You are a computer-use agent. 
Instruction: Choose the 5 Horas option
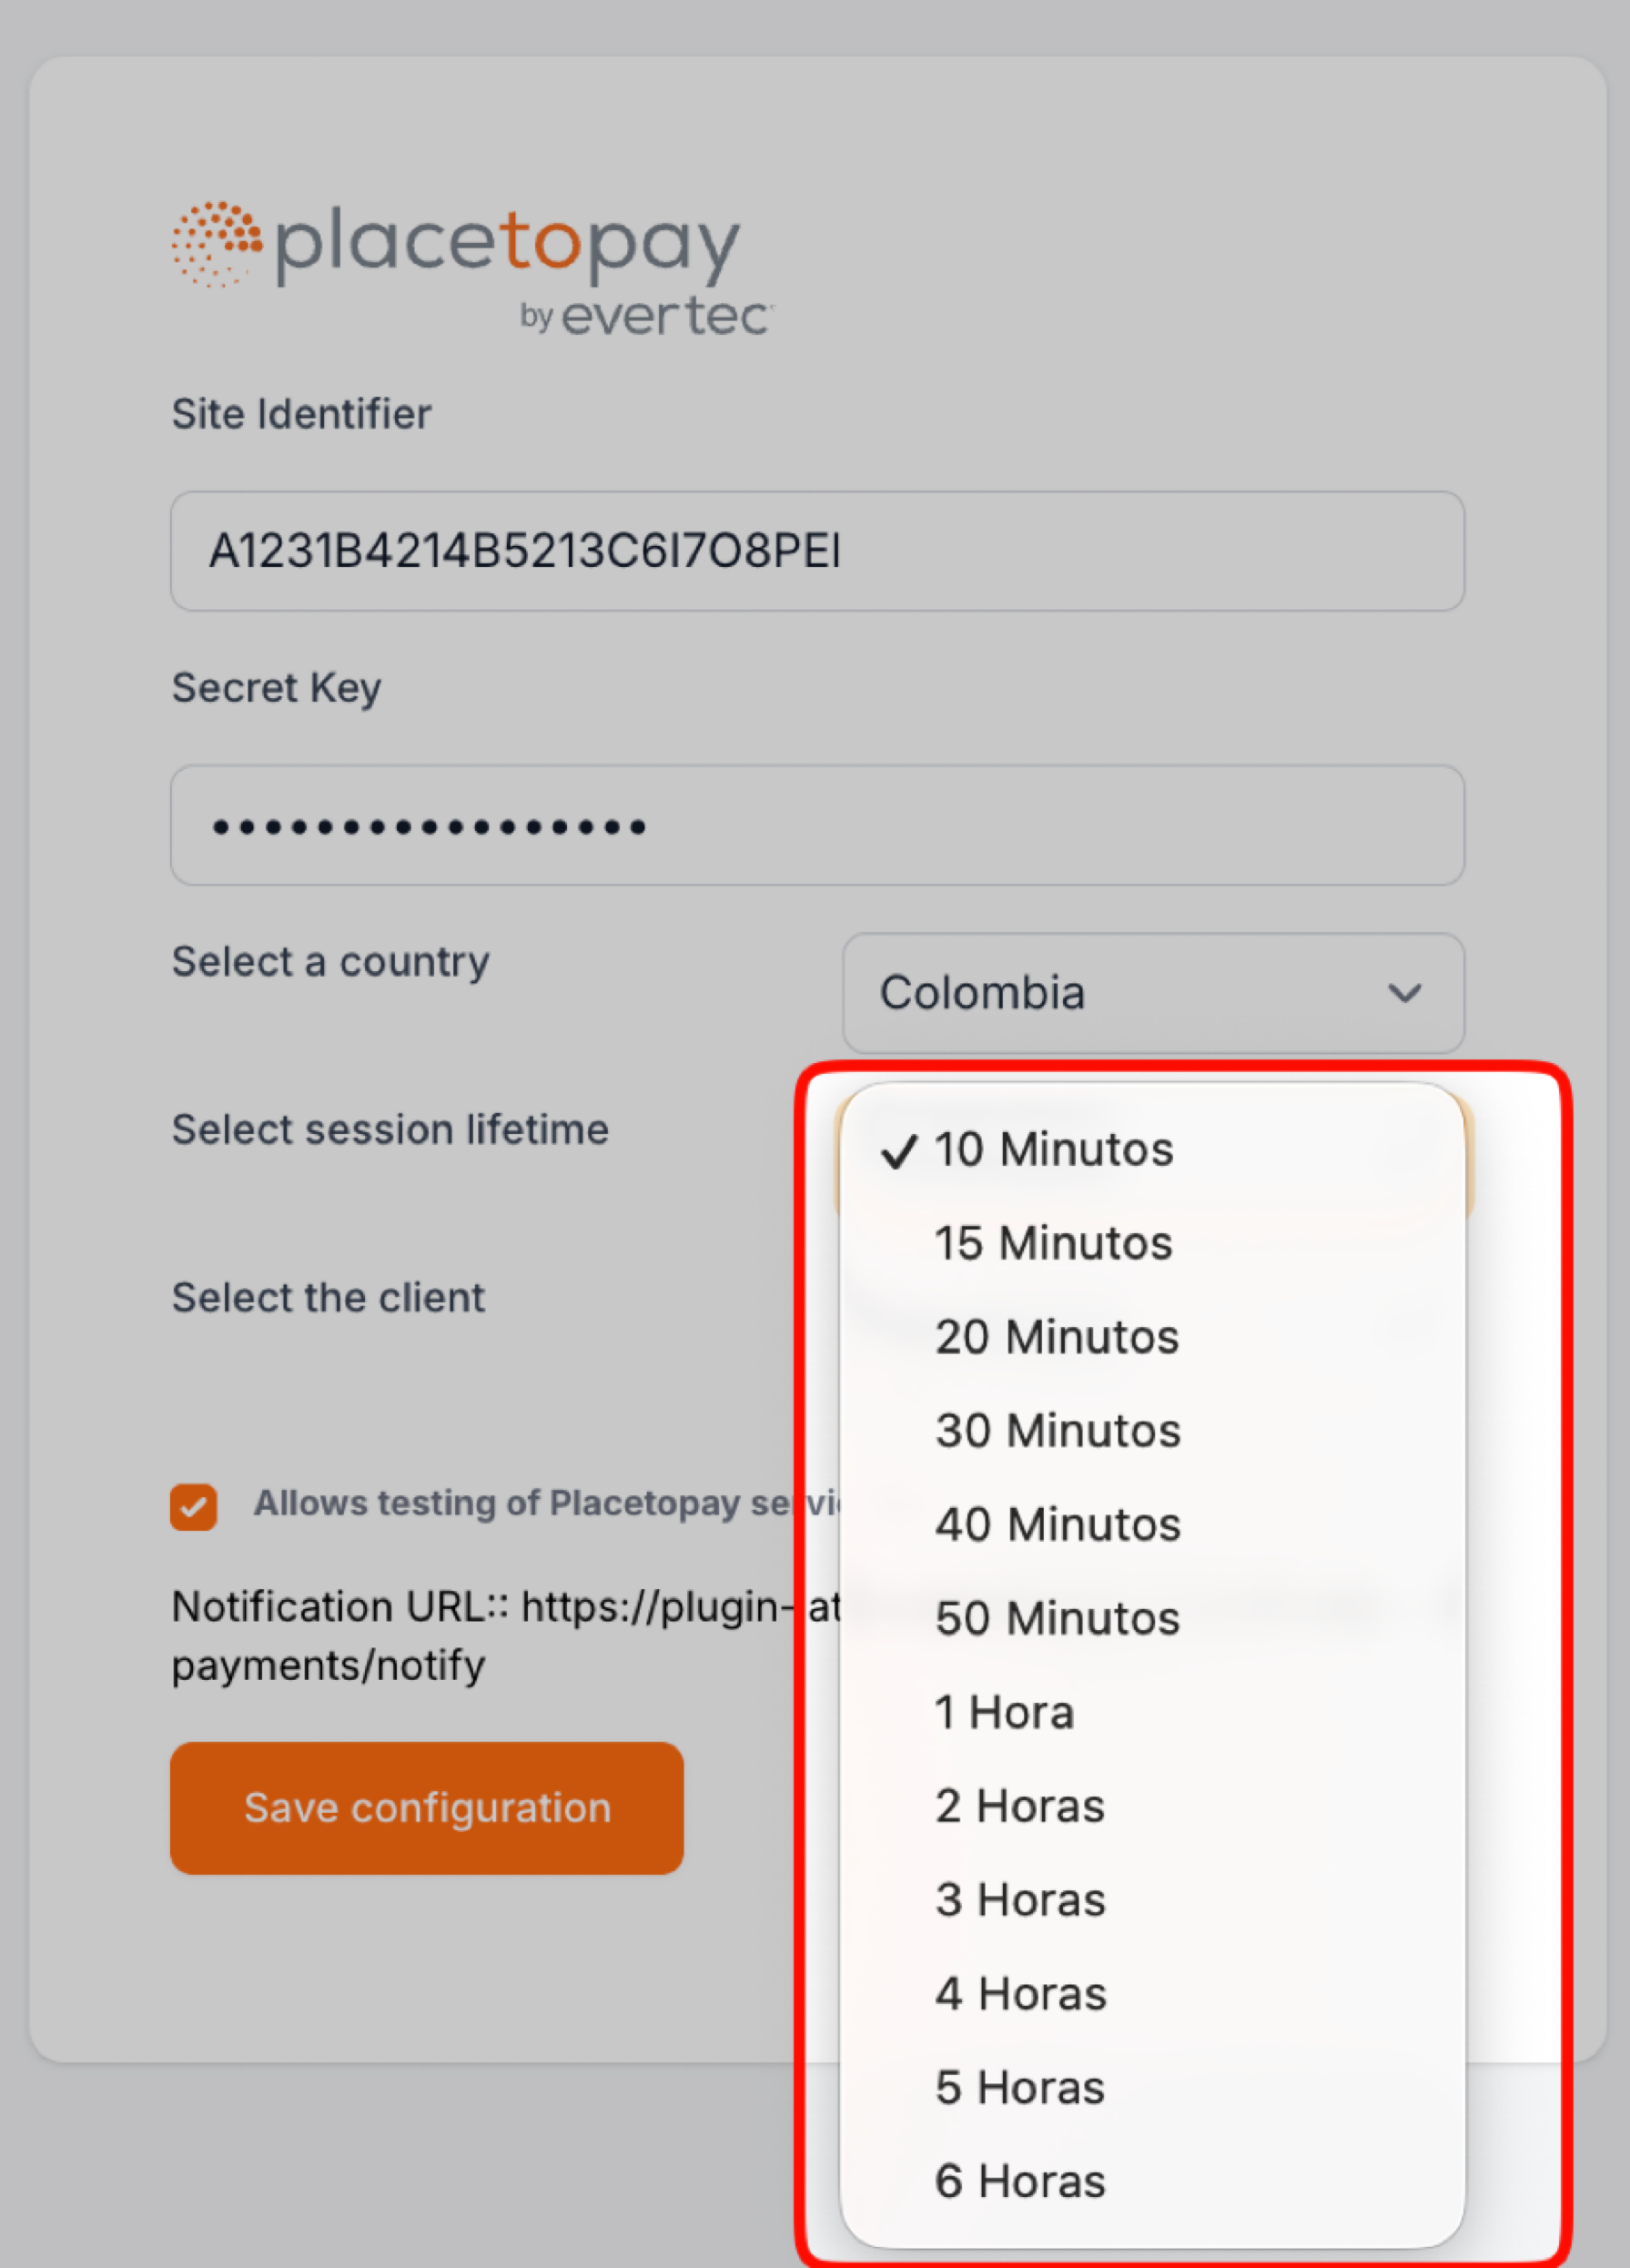pyautogui.click(x=1020, y=2088)
